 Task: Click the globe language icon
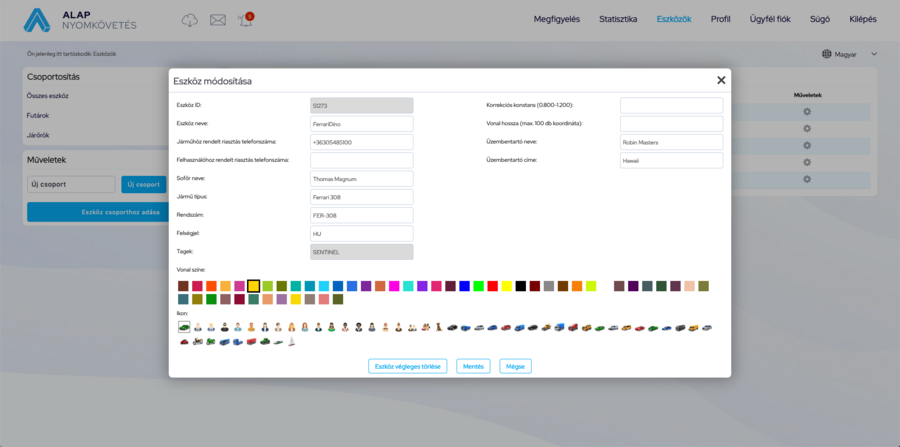click(x=827, y=54)
